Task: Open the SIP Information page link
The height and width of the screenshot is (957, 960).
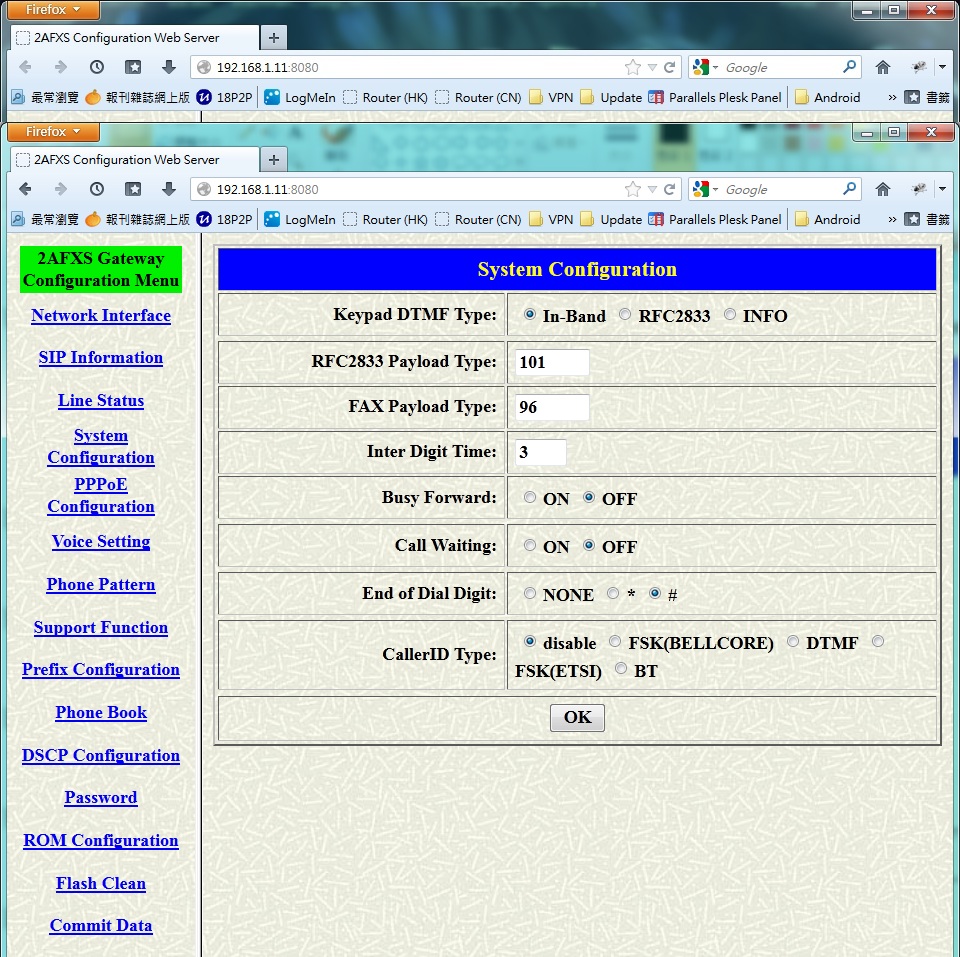Action: click(x=101, y=358)
